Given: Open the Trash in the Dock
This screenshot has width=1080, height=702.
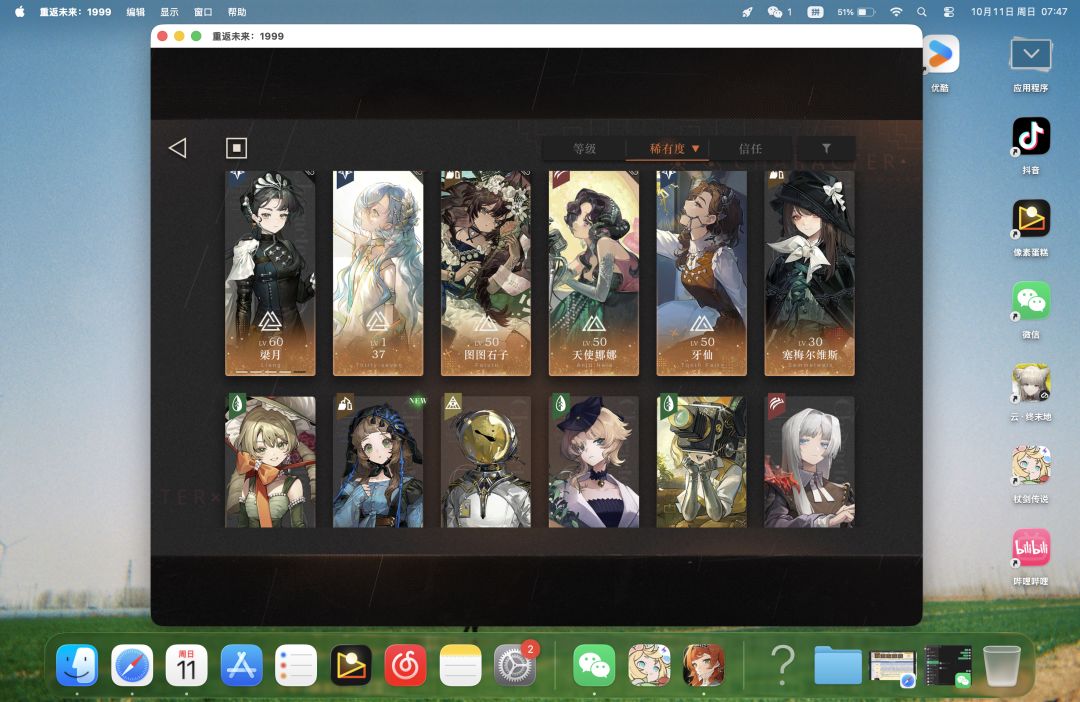Looking at the screenshot, I should (x=1001, y=665).
